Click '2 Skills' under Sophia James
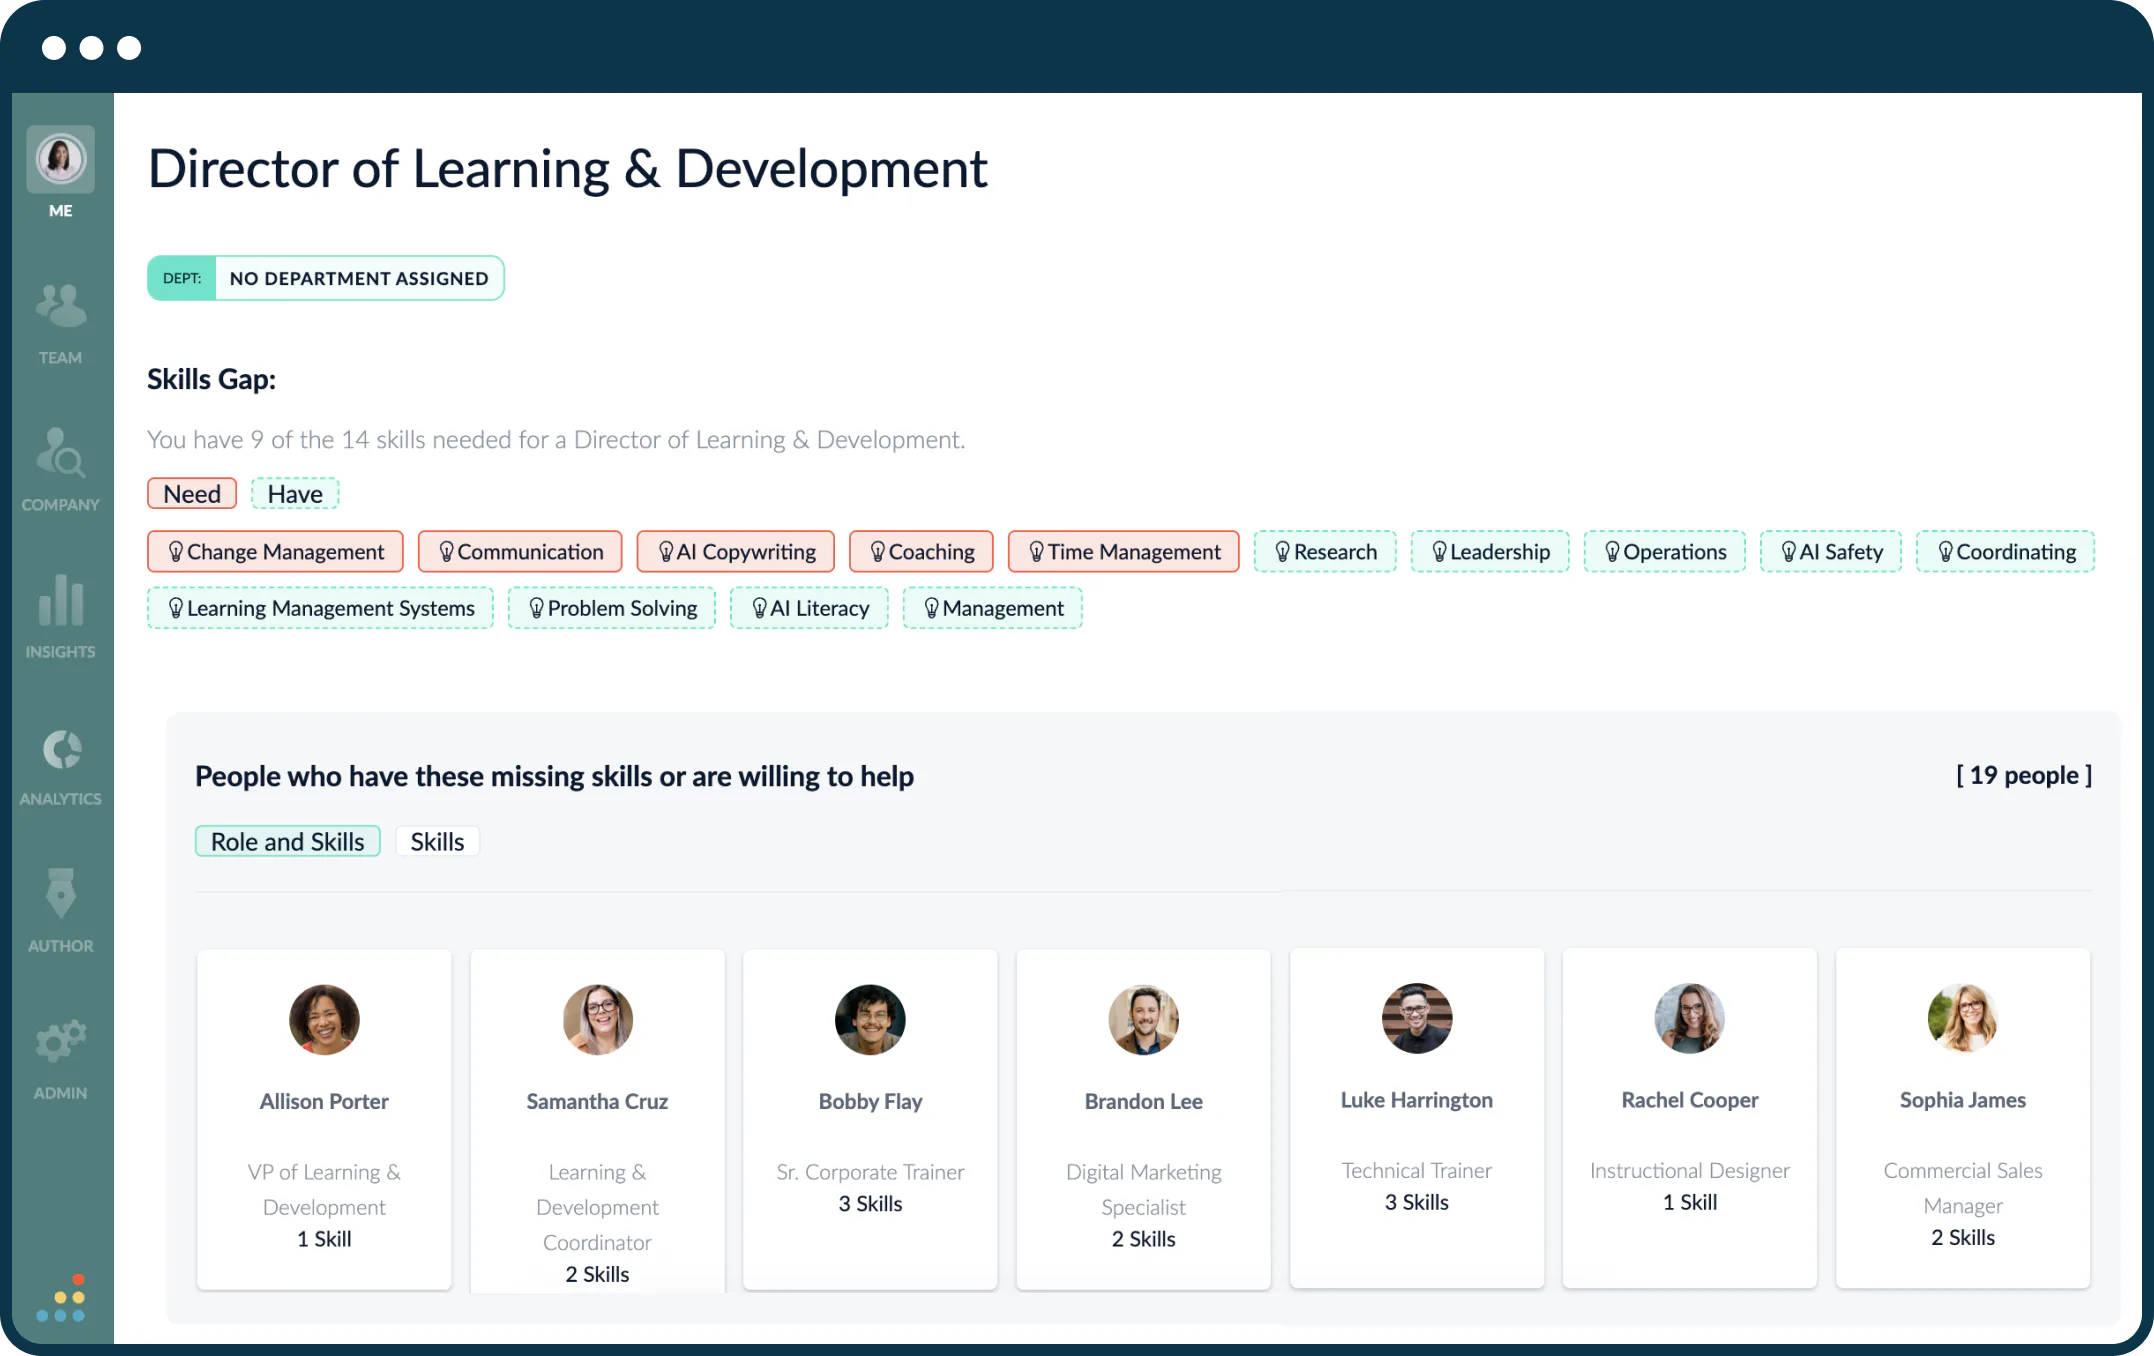 pos(1963,1238)
